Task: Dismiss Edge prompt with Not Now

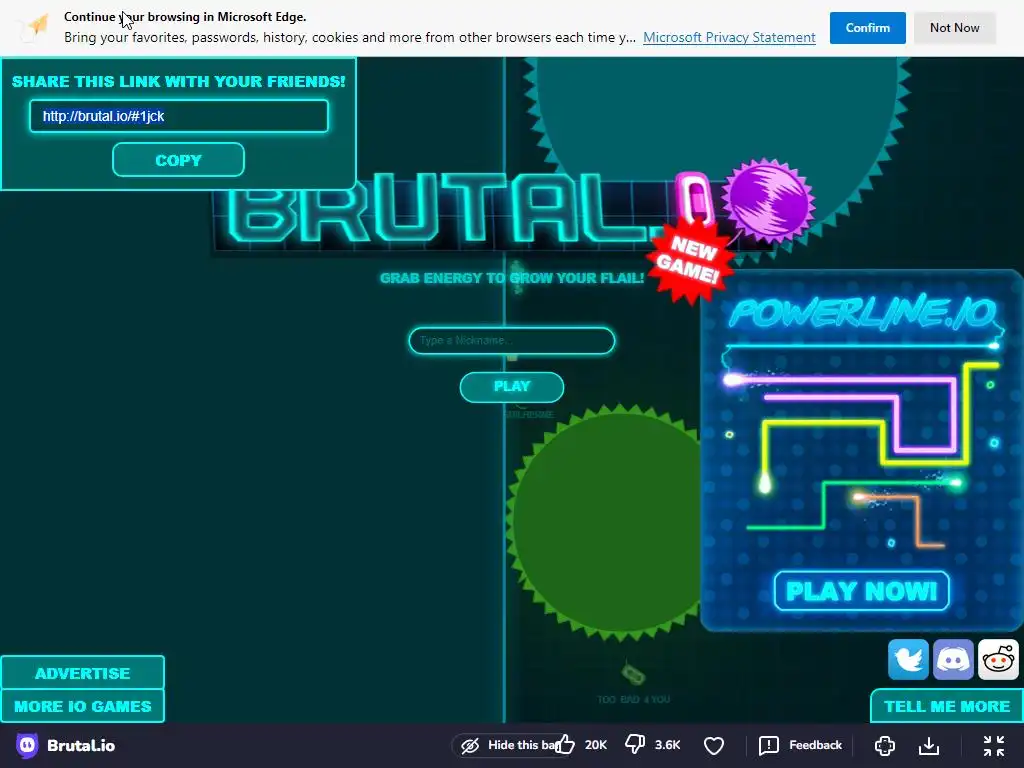Action: 954,27
